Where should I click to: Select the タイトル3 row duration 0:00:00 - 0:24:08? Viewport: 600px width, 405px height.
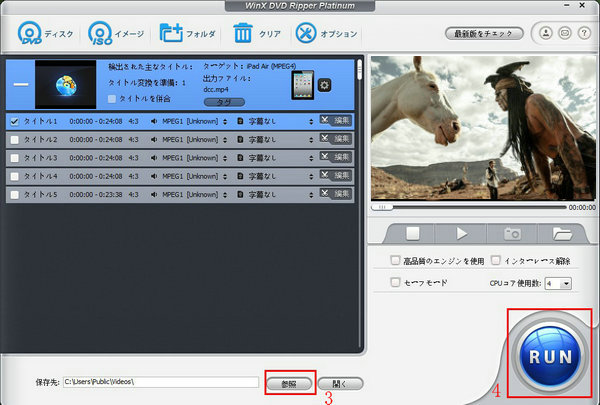click(x=96, y=158)
